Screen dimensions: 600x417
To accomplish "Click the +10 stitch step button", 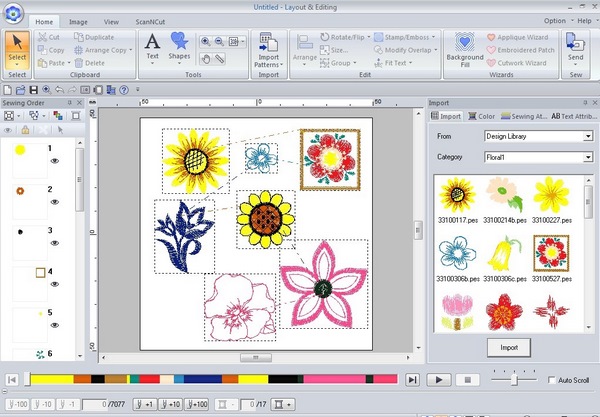I will (170, 404).
